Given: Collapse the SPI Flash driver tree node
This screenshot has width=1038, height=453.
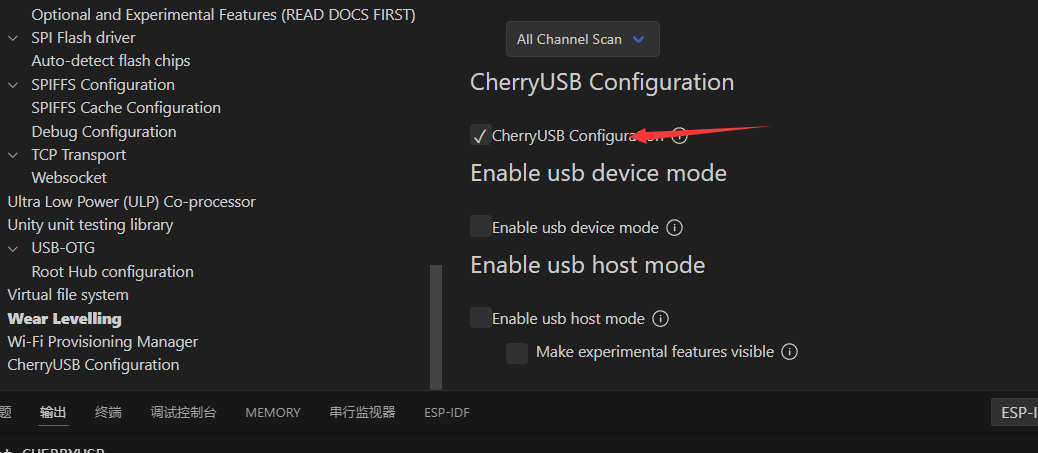Looking at the screenshot, I should 13,38.
